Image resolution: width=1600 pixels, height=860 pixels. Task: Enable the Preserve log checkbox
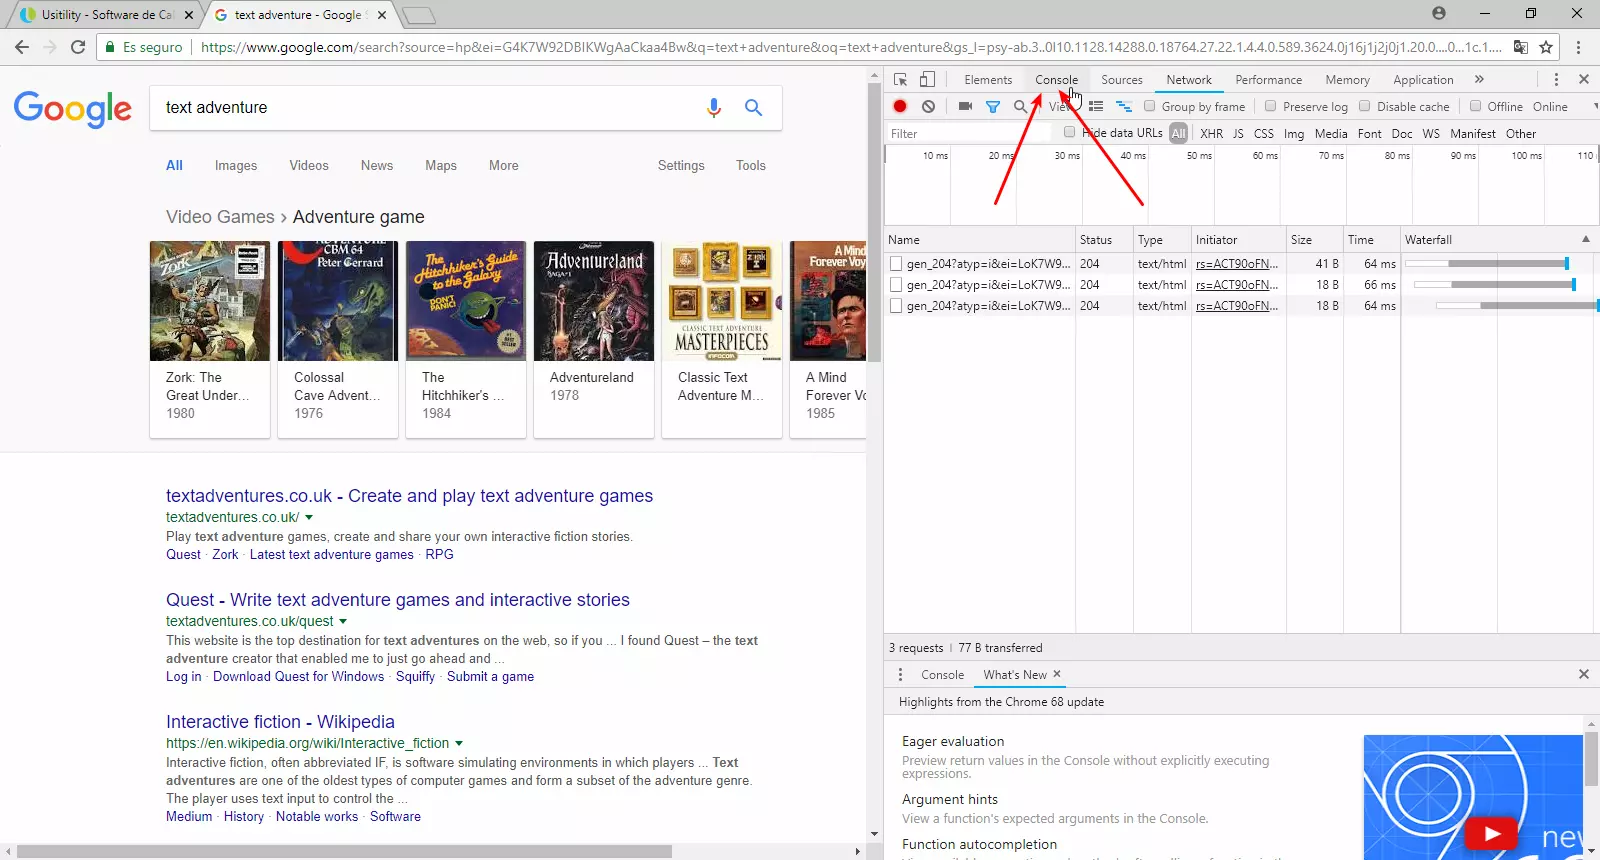tap(1270, 106)
